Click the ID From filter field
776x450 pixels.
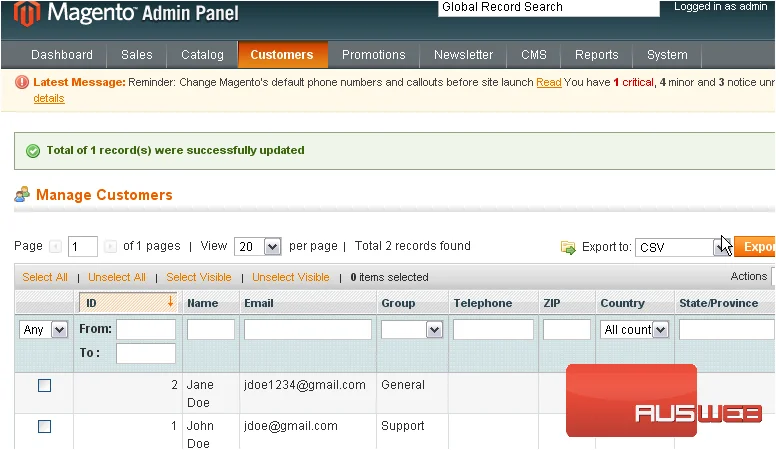[x=146, y=329]
